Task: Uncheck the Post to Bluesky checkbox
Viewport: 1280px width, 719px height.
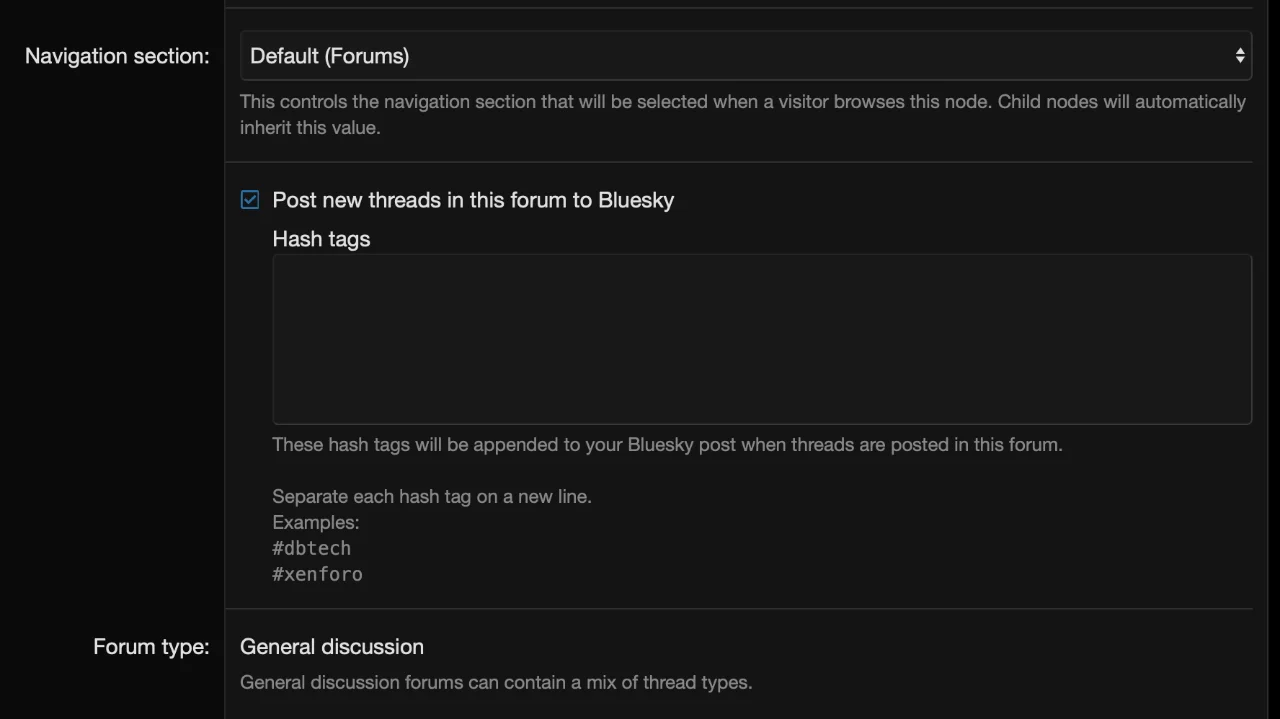Action: point(250,200)
